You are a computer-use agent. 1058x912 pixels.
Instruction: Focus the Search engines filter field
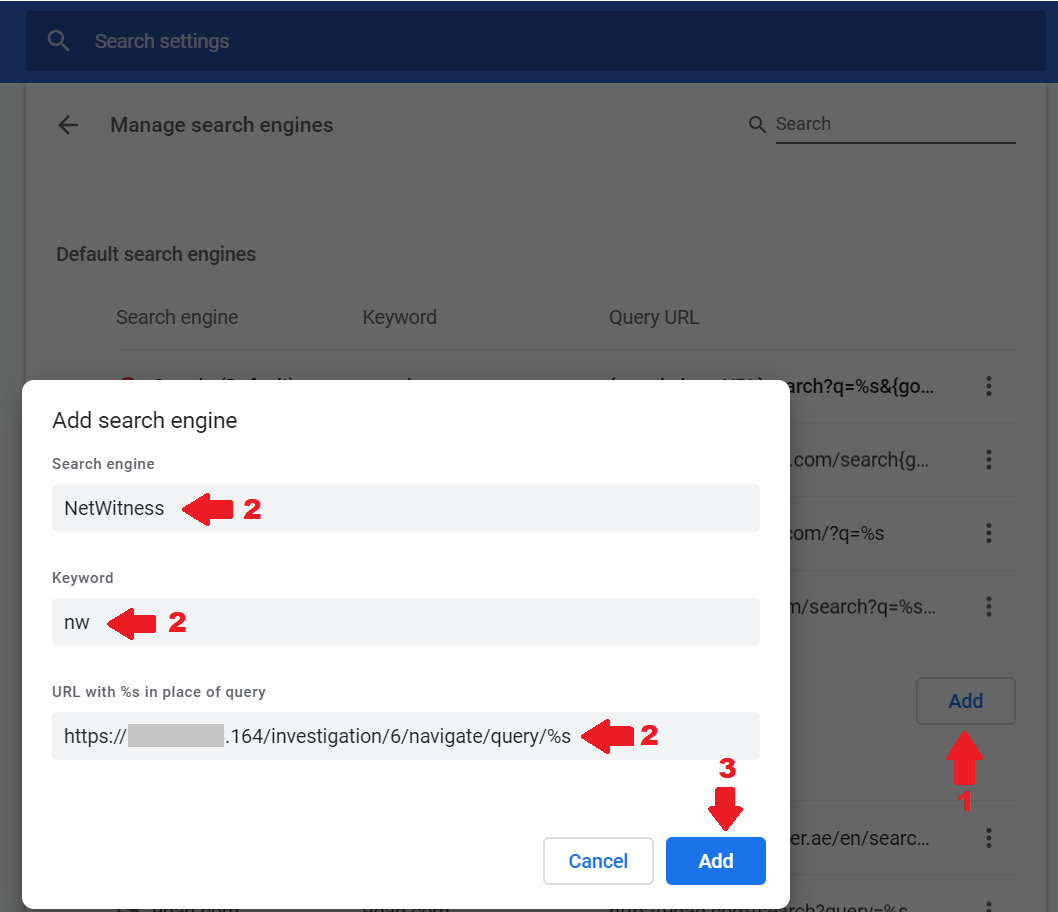coord(895,124)
